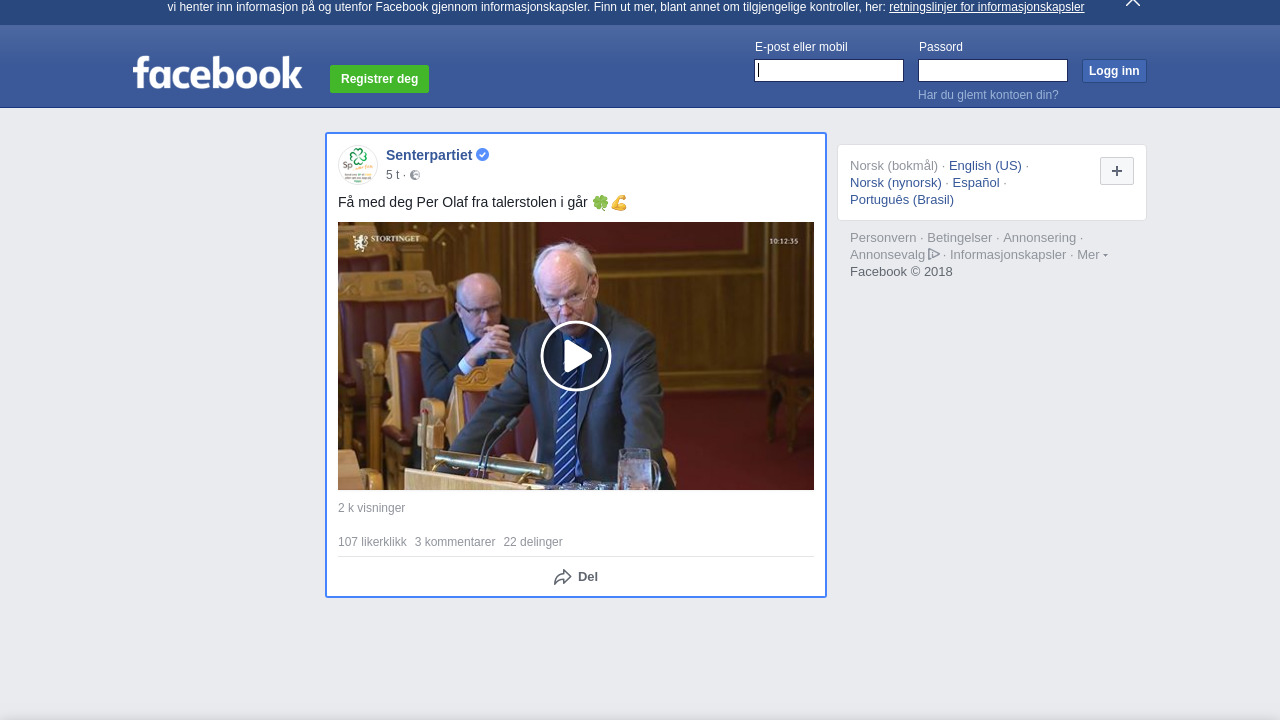Expand the Mer footer dropdown
Image resolution: width=1280 pixels, height=720 pixels.
point(1092,255)
